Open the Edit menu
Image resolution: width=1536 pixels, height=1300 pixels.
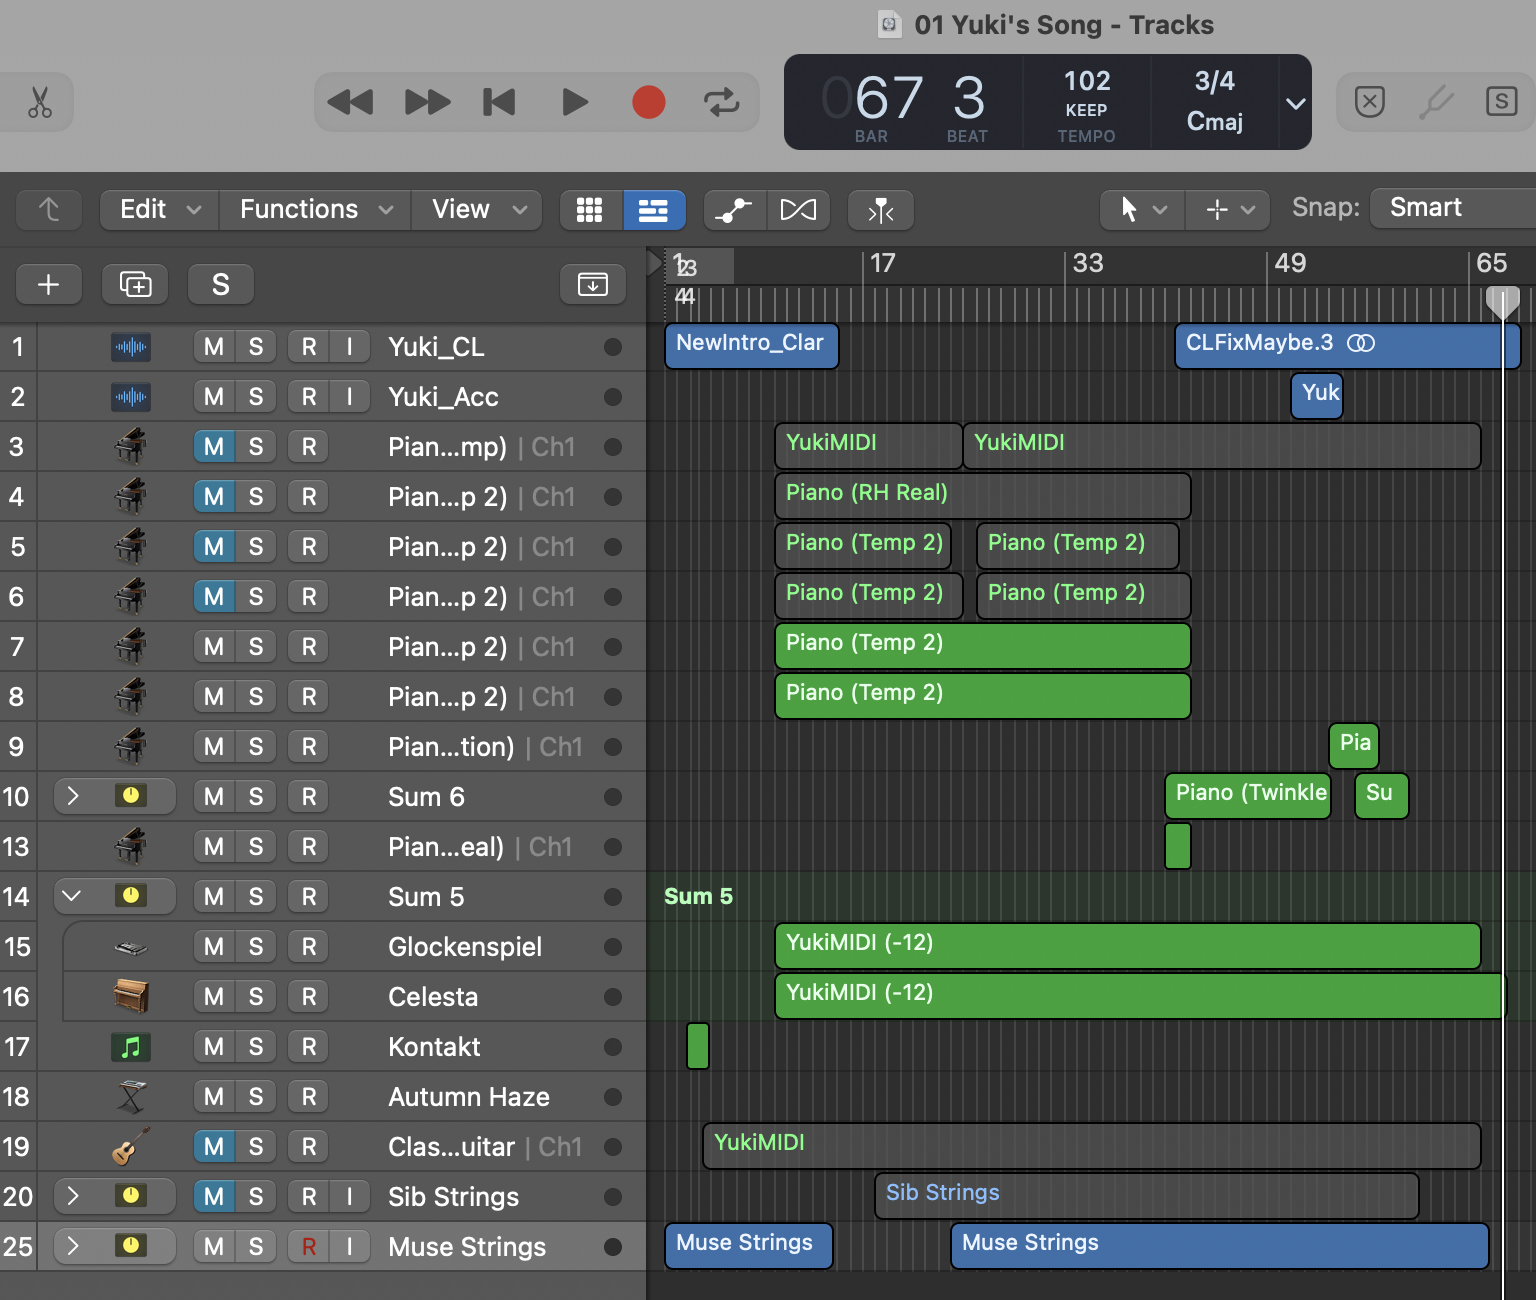pyautogui.click(x=160, y=209)
